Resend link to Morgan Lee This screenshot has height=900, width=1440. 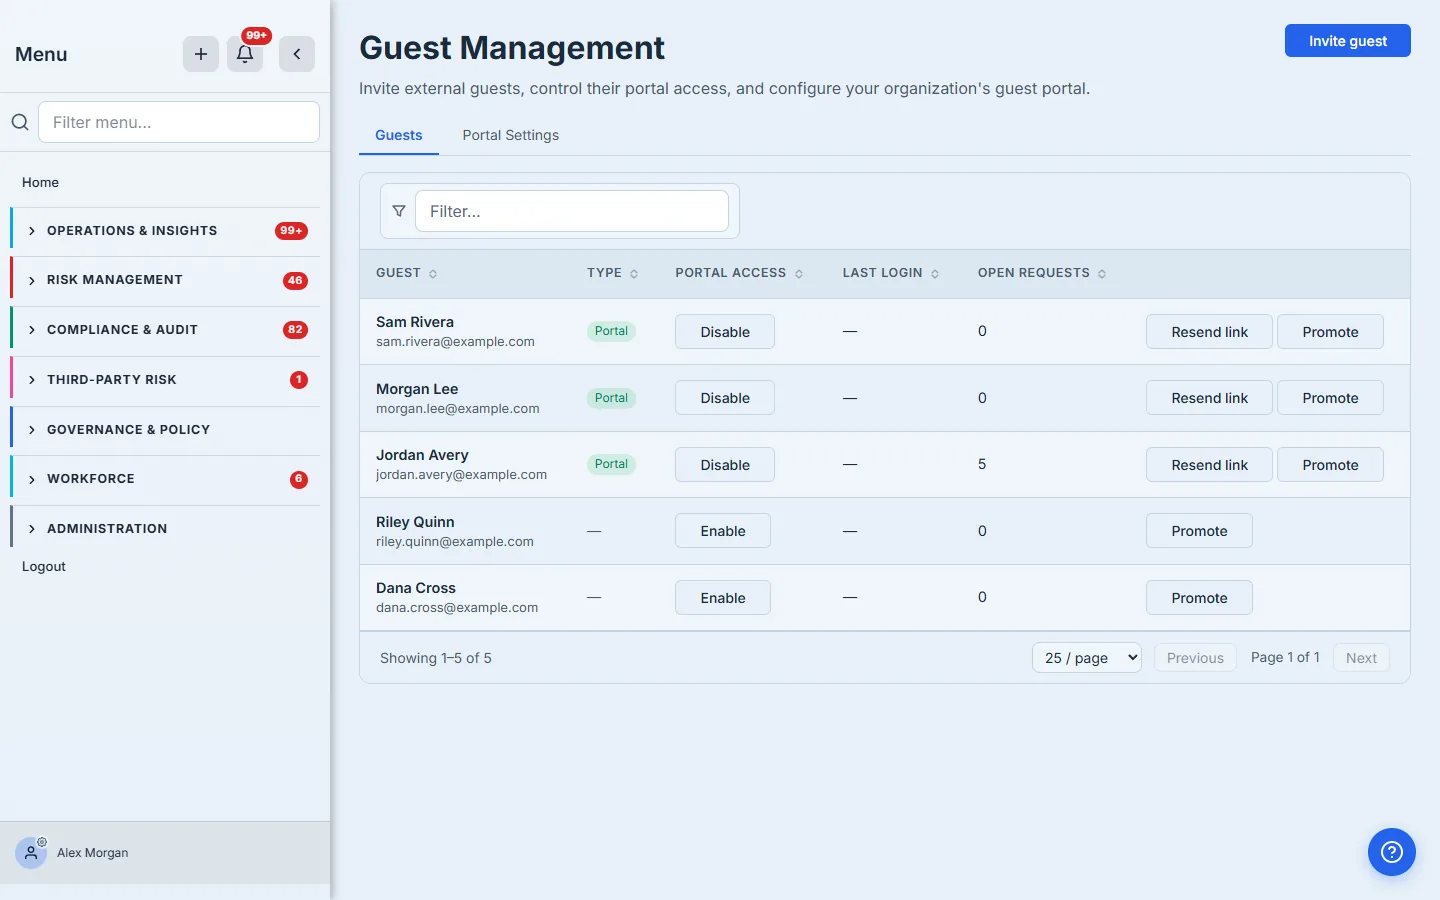(x=1210, y=398)
